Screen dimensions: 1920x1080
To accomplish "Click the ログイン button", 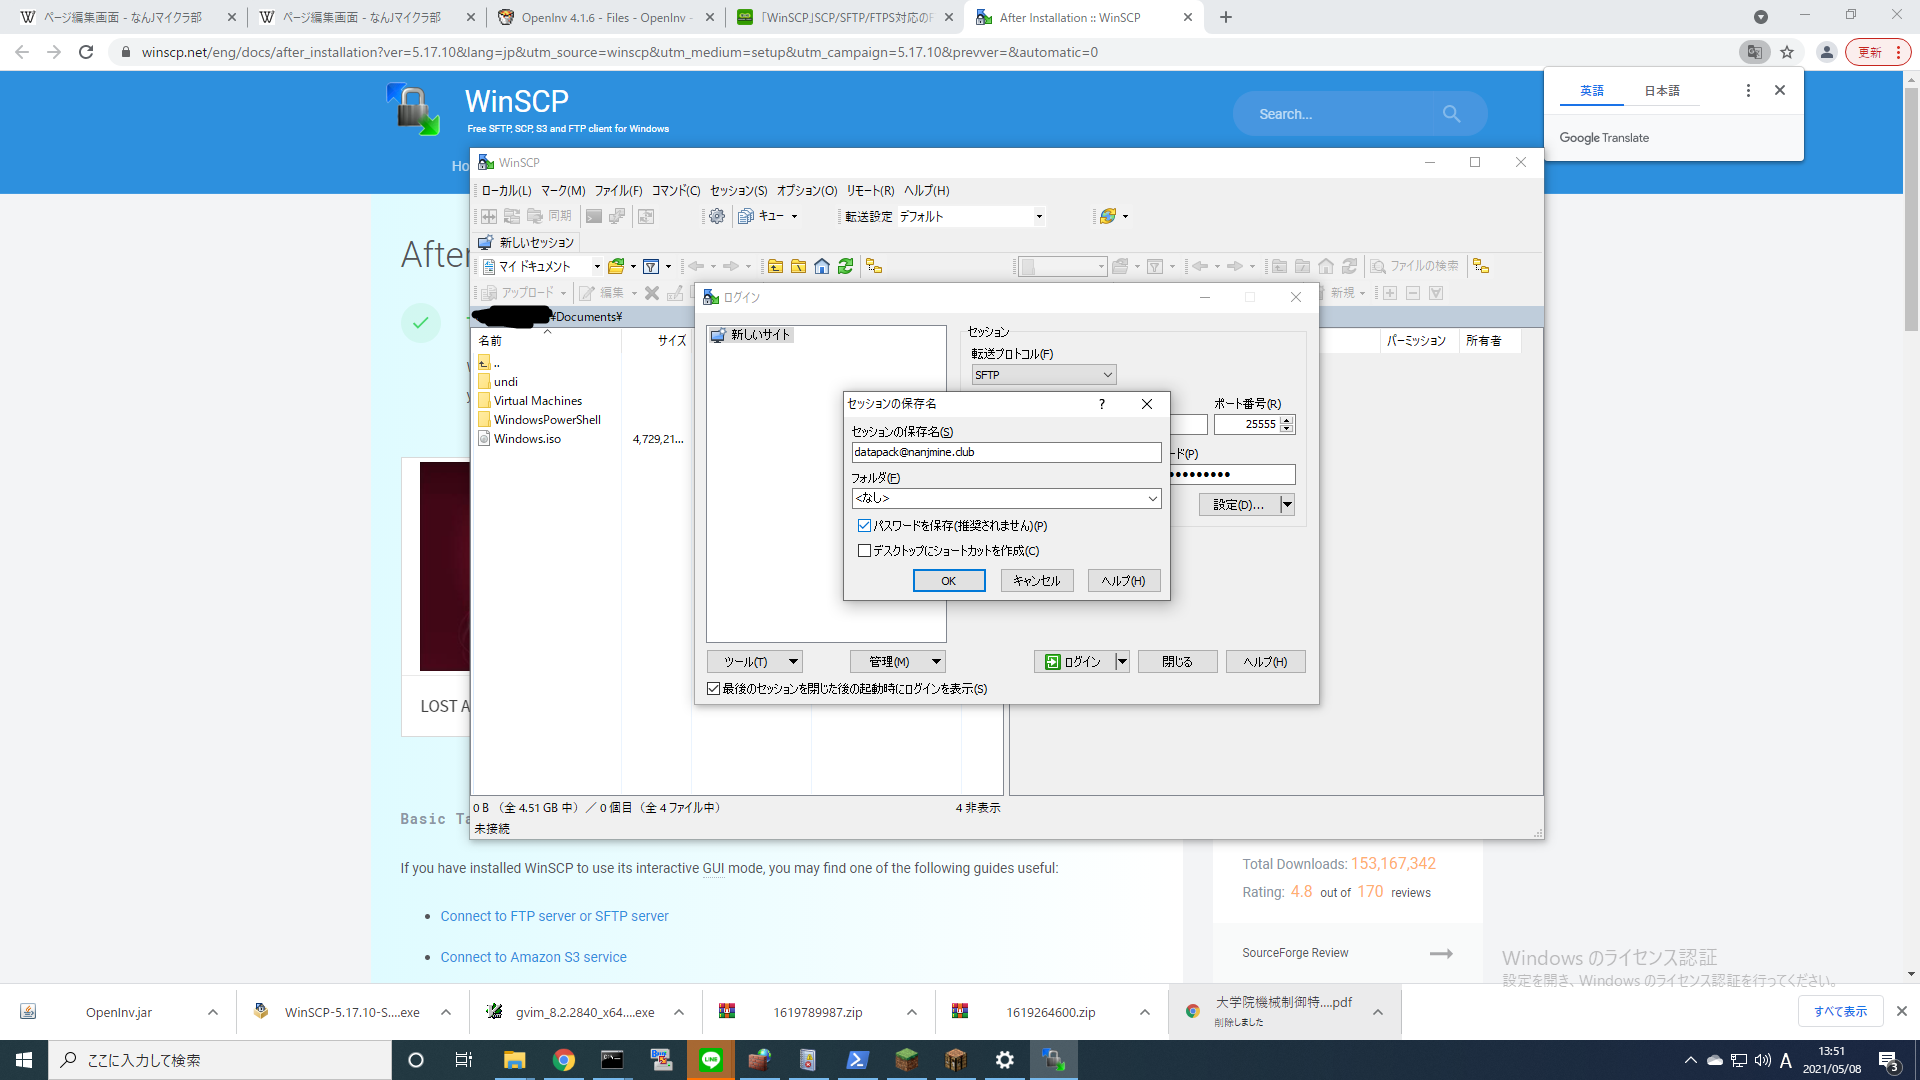I will coord(1074,662).
